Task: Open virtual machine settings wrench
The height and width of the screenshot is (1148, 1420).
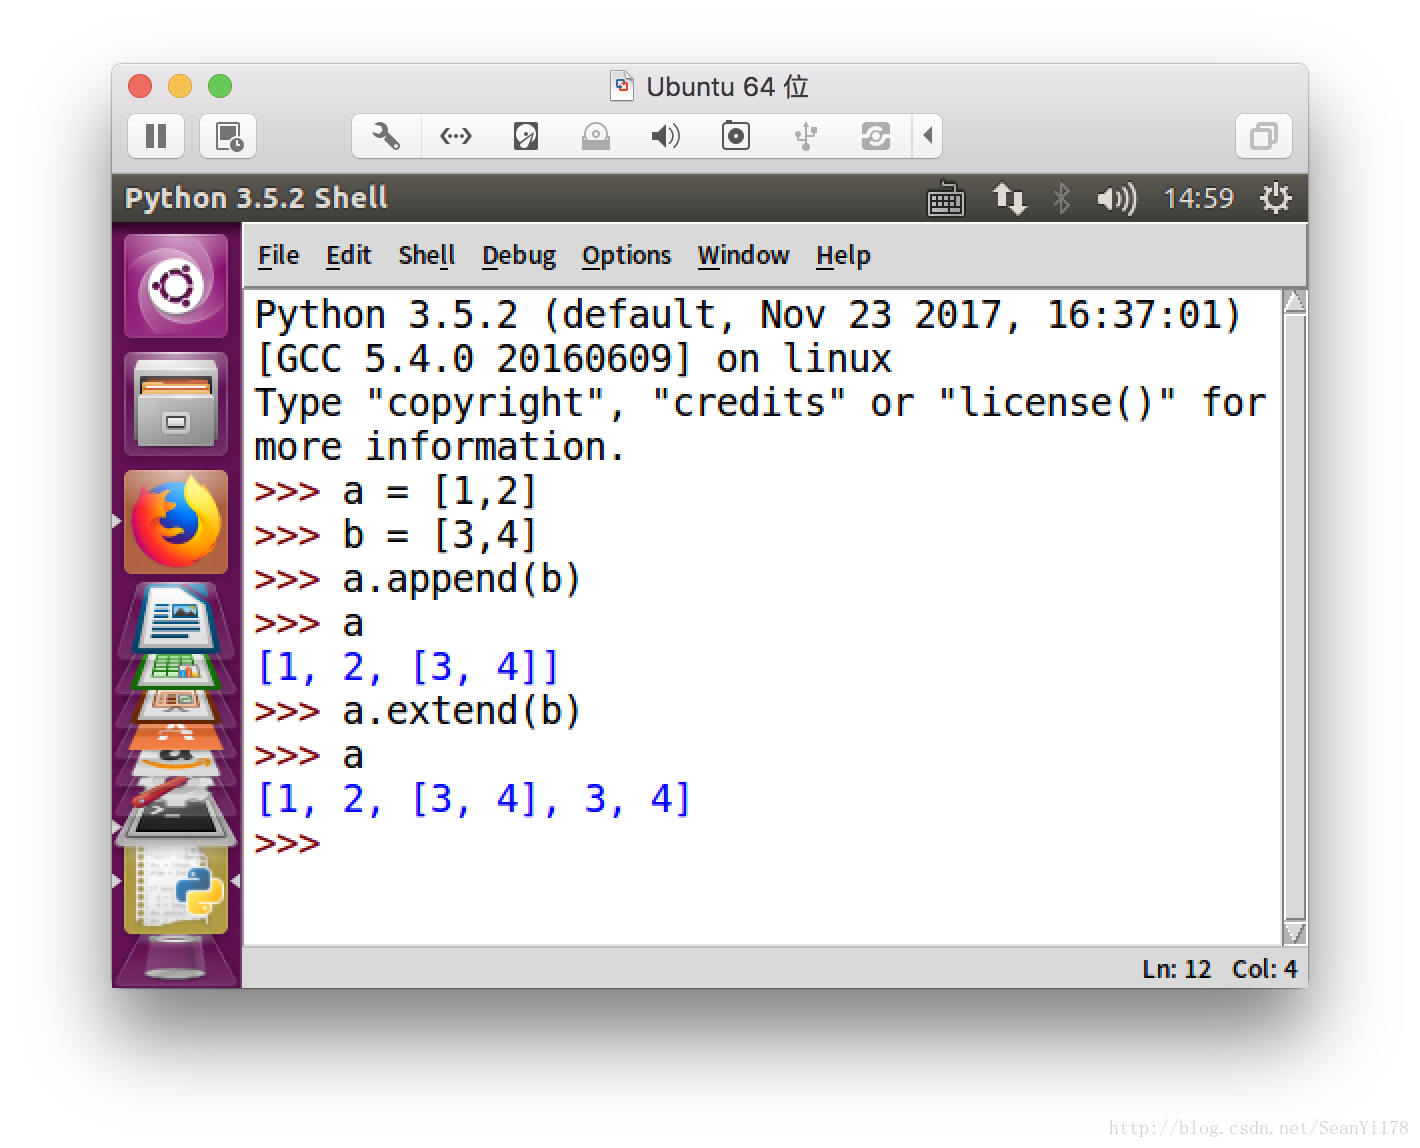Action: tap(386, 136)
